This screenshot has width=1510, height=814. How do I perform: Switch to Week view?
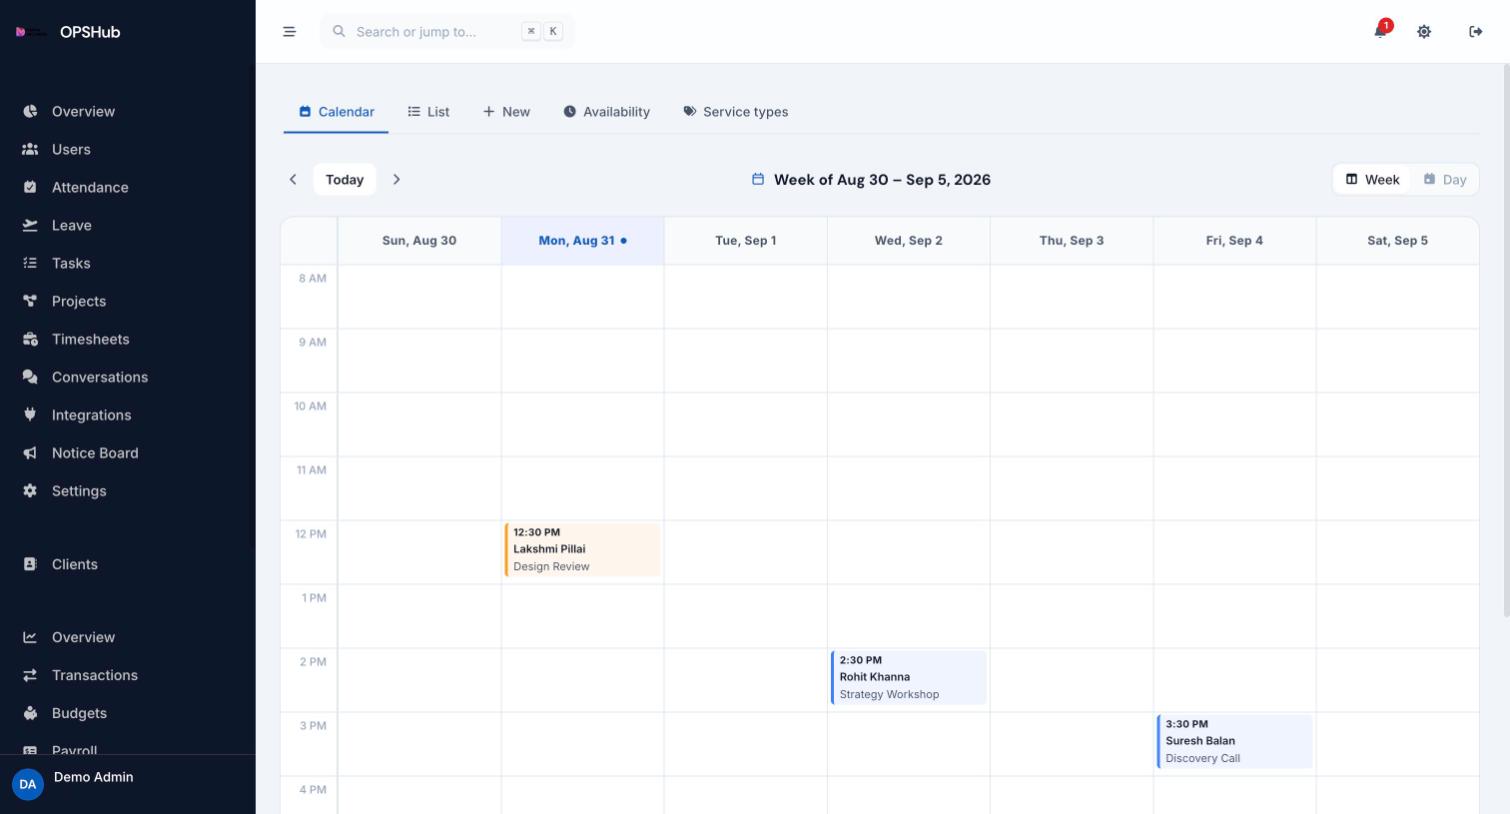tap(1372, 179)
